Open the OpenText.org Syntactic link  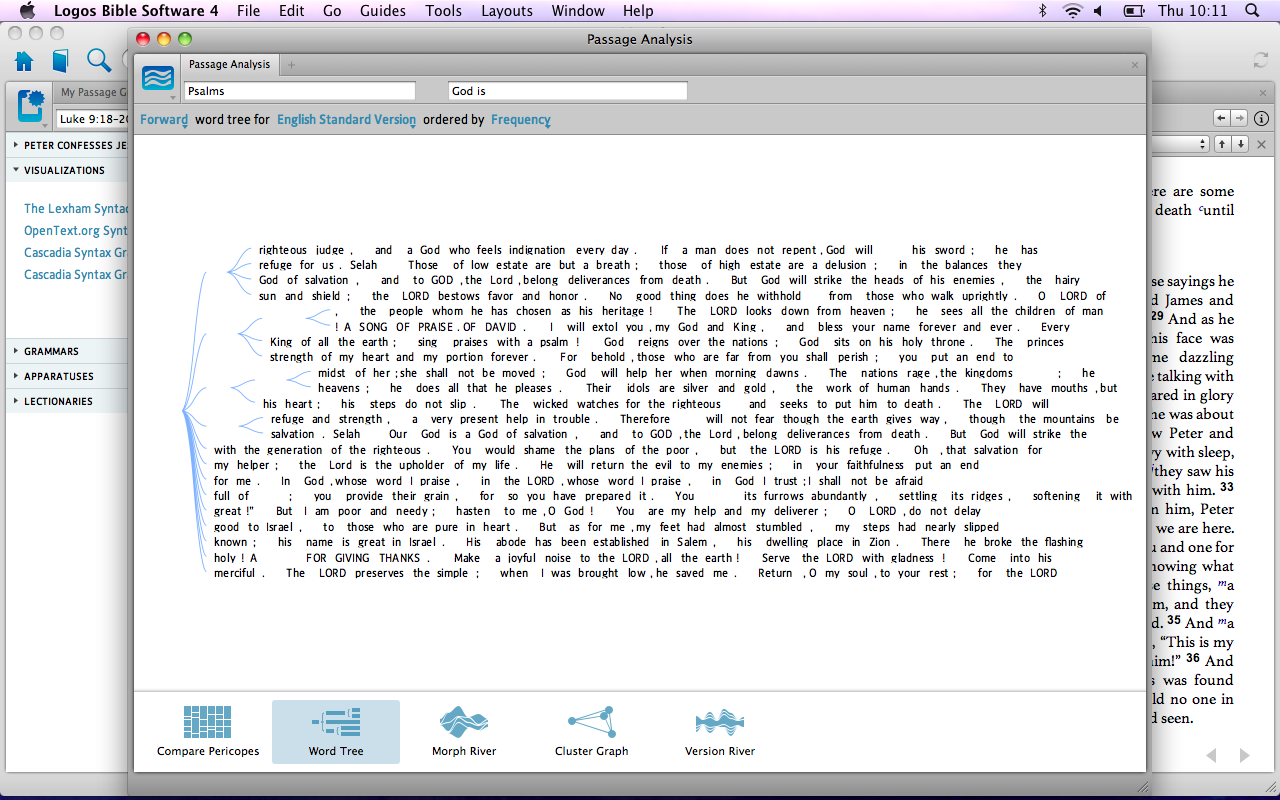click(76, 231)
